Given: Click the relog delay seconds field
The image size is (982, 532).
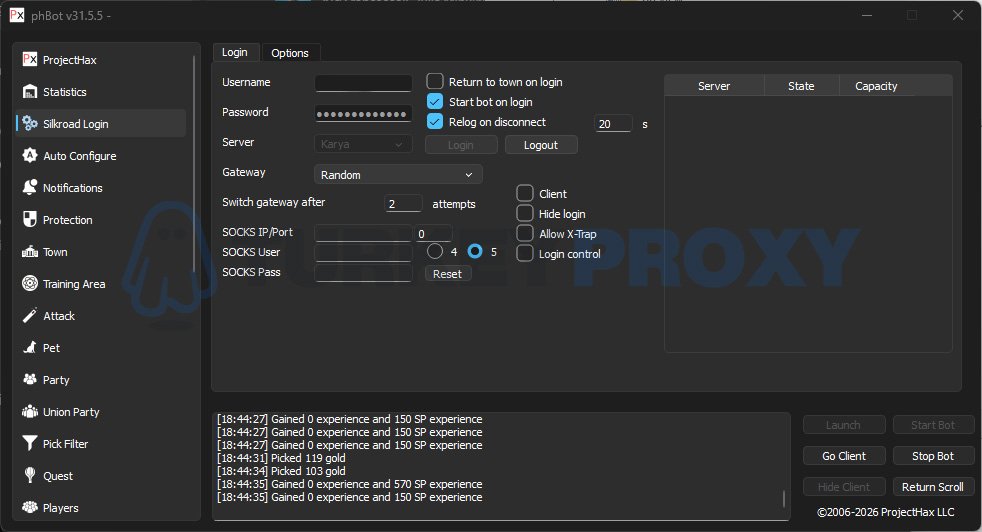Looking at the screenshot, I should [x=612, y=123].
